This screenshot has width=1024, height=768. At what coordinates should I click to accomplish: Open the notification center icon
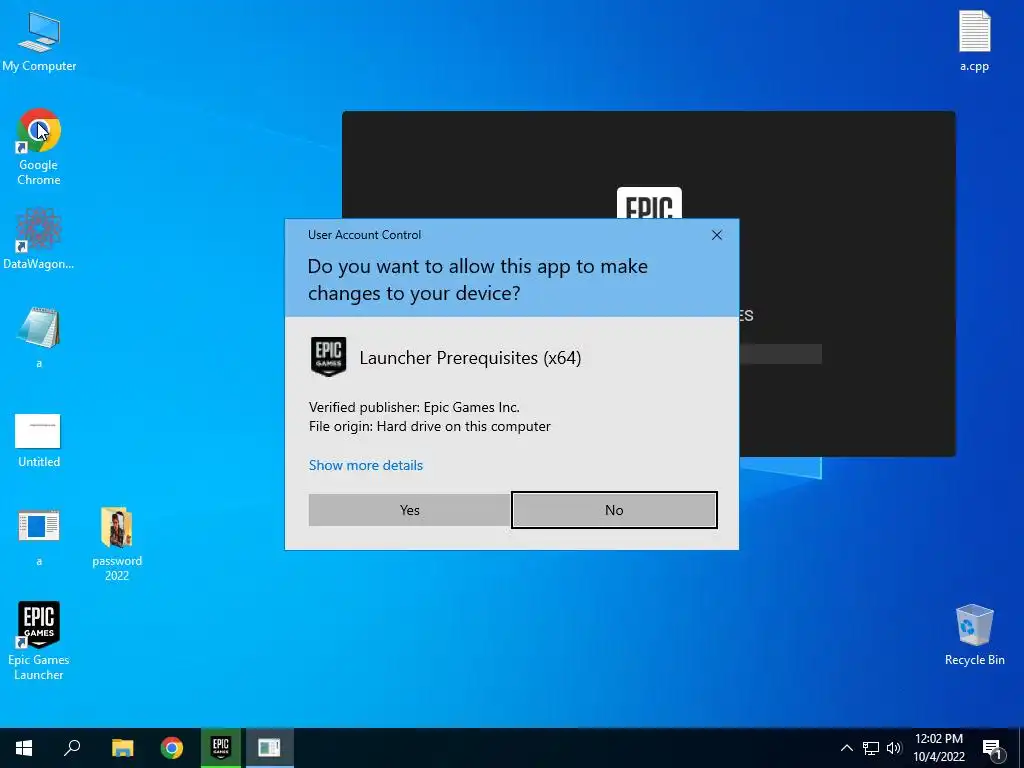point(992,748)
